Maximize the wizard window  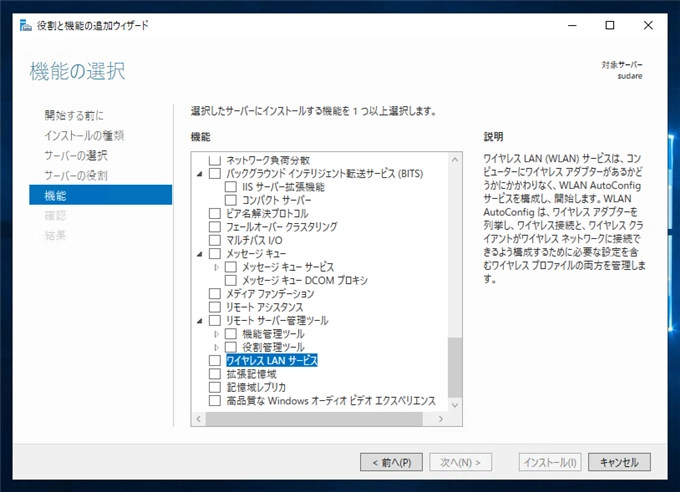pyautogui.click(x=610, y=26)
